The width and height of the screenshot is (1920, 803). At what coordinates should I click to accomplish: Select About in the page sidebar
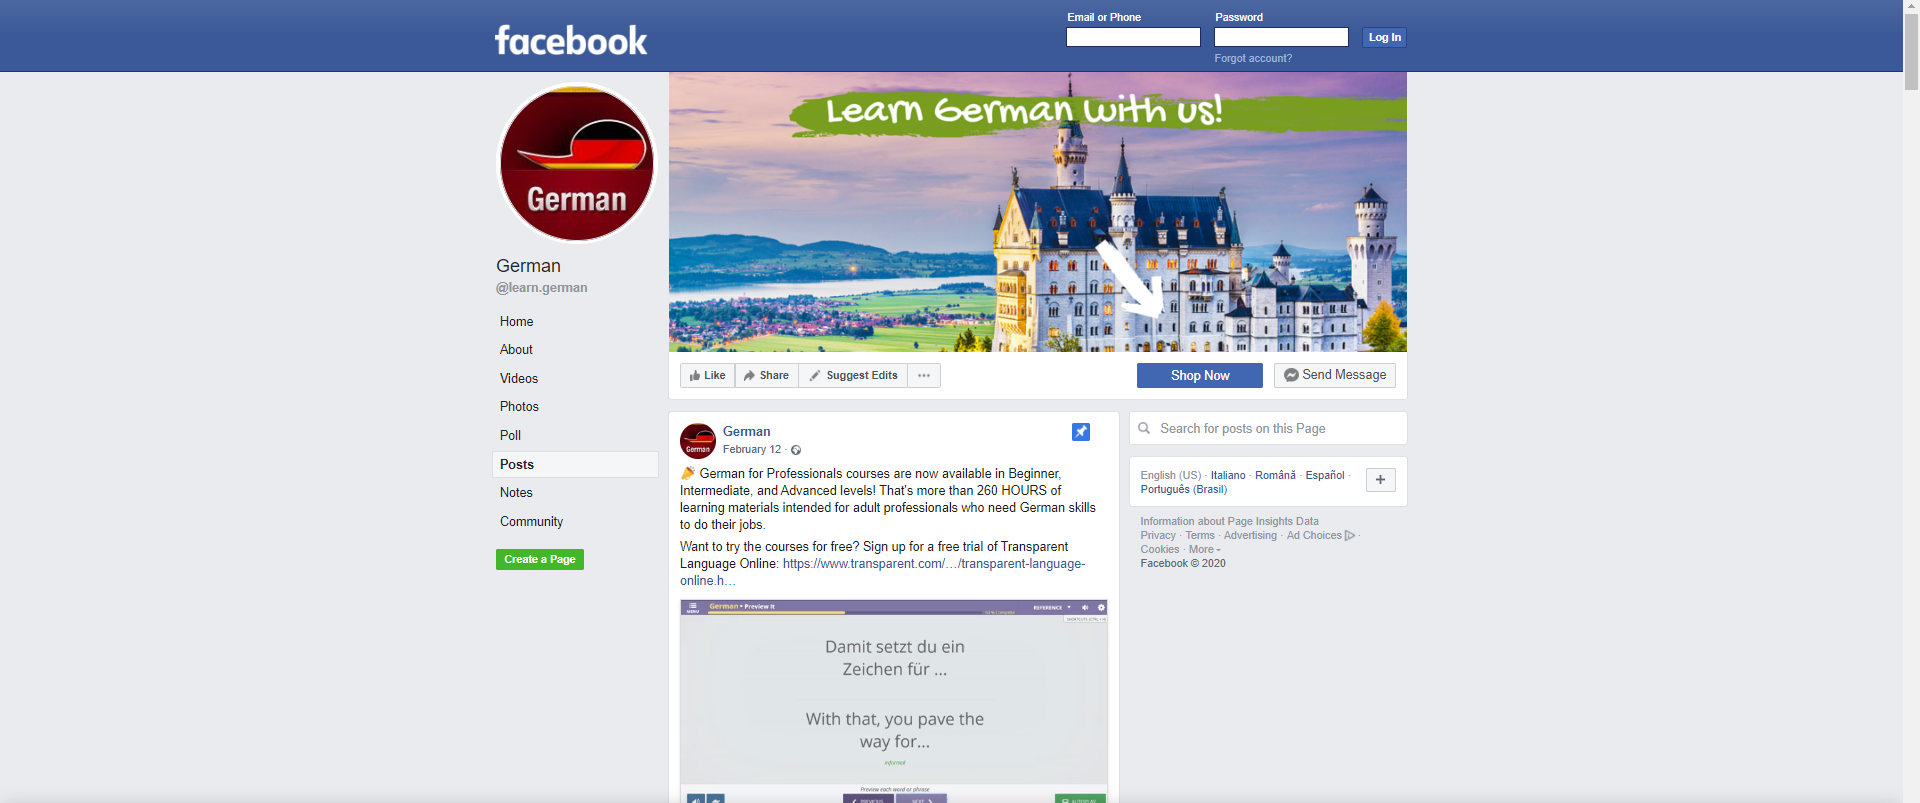pyautogui.click(x=516, y=350)
